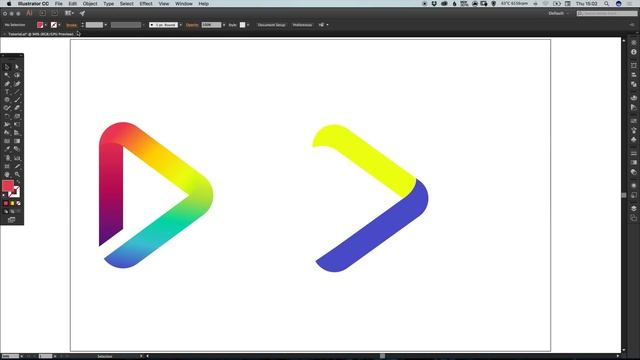
Task: Select the Hand tool
Action: click(7, 174)
